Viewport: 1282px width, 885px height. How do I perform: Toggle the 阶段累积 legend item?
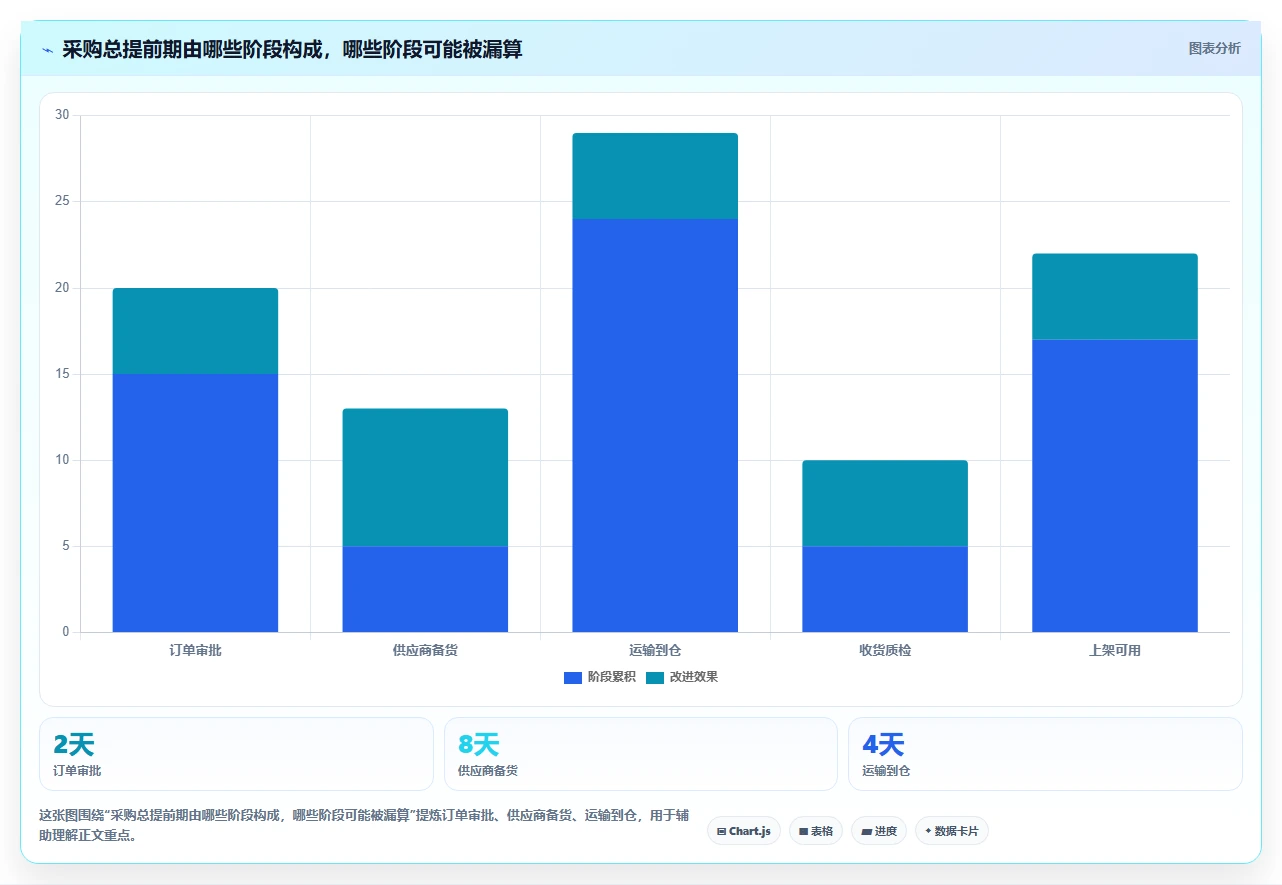coord(599,677)
